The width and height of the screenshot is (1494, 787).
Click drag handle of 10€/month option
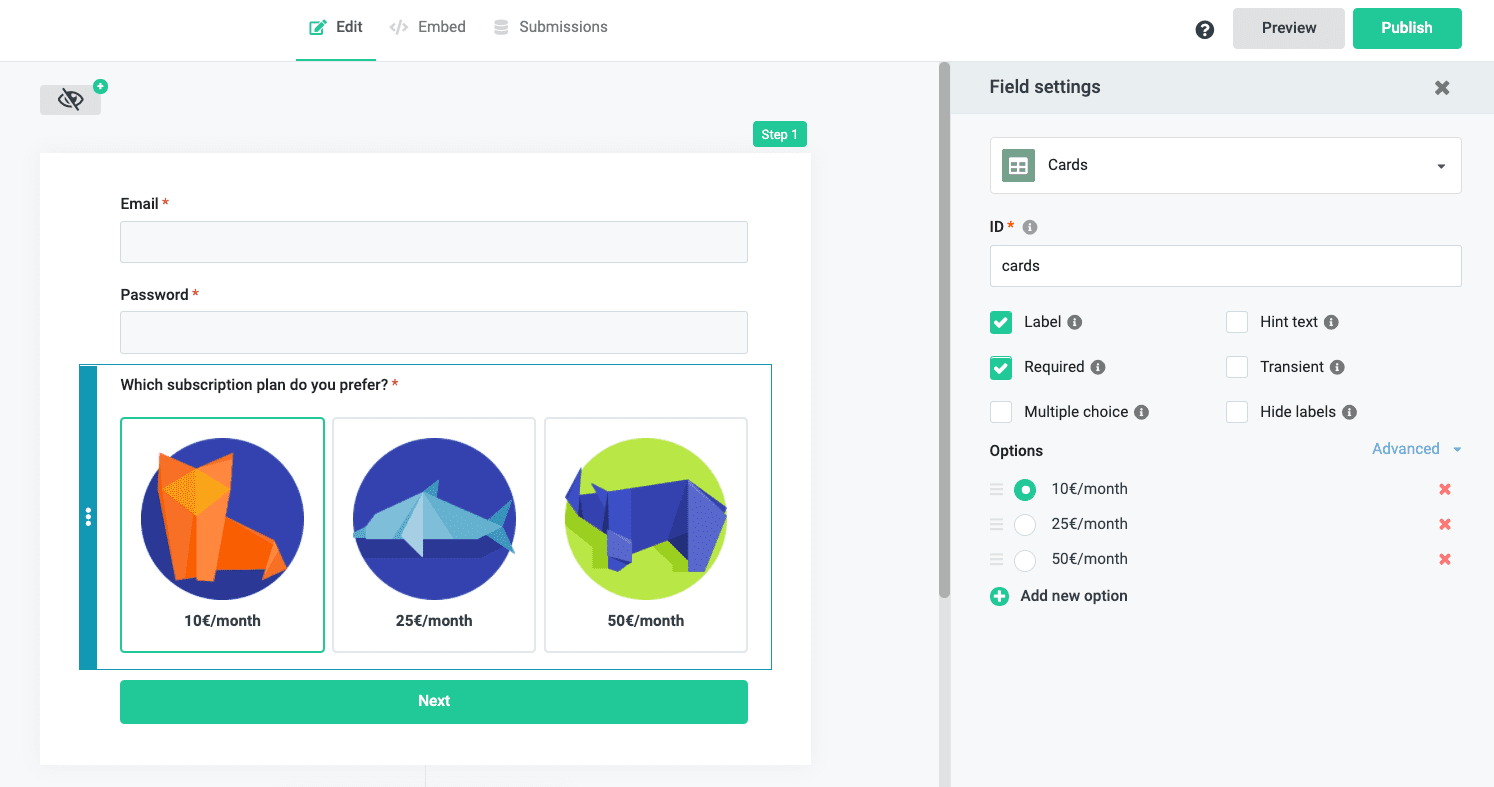[996, 489]
